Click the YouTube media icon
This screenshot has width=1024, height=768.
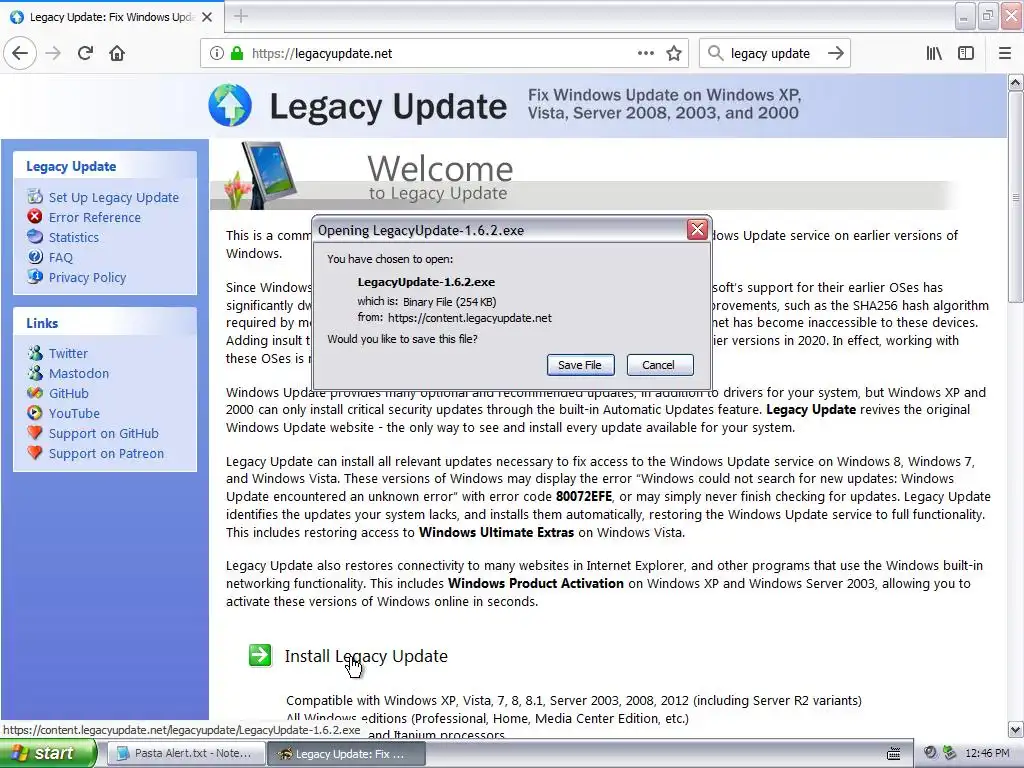click(x=35, y=413)
